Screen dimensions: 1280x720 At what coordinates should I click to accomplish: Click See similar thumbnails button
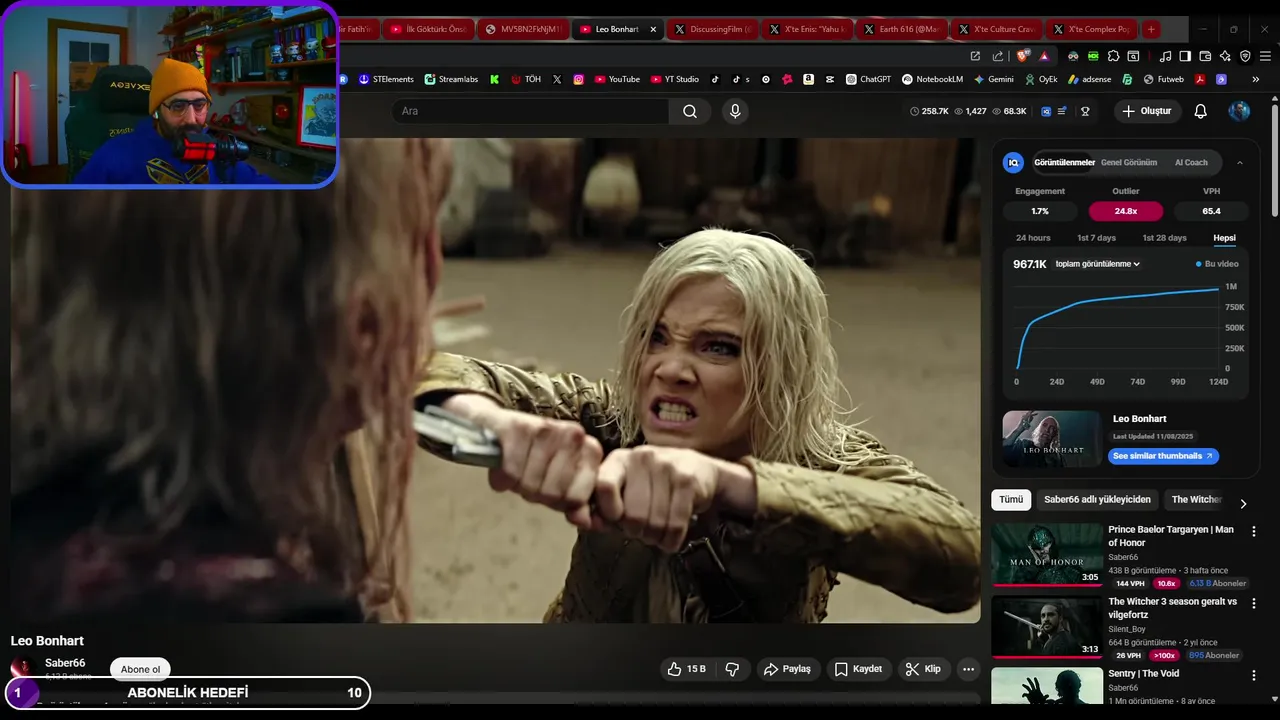pos(1163,456)
